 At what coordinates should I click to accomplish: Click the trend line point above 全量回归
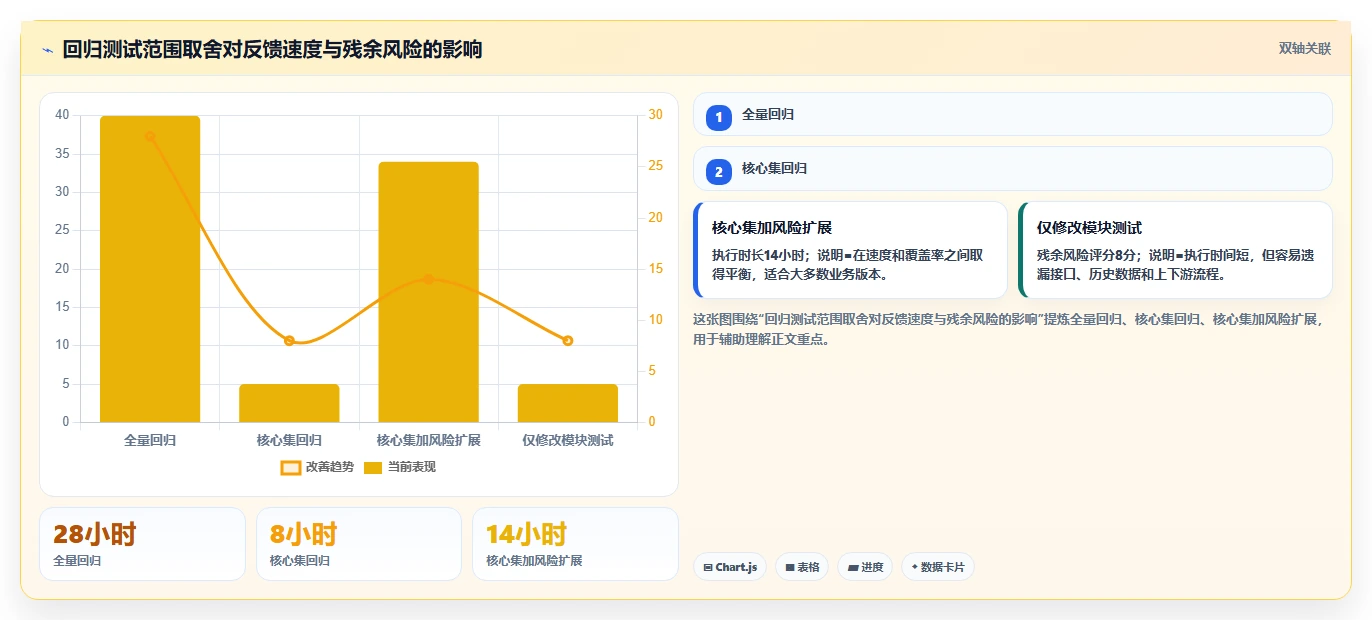[x=150, y=136]
